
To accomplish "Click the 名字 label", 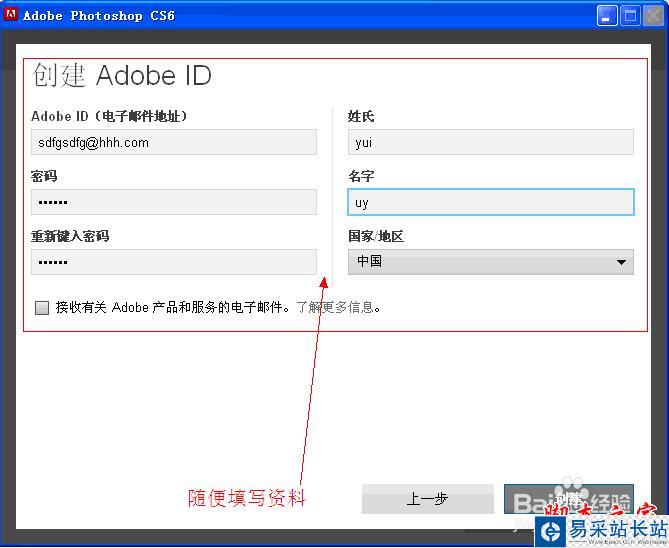I will [361, 176].
